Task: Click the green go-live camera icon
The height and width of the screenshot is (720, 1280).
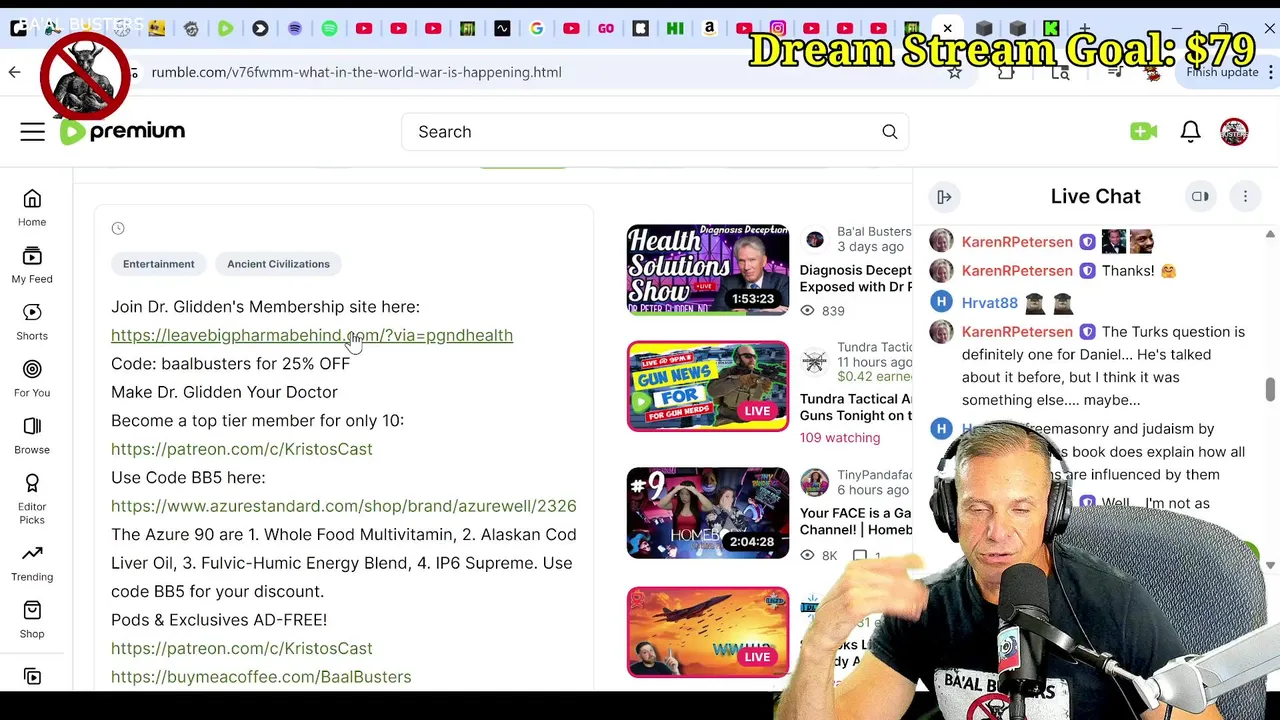Action: pyautogui.click(x=1143, y=132)
